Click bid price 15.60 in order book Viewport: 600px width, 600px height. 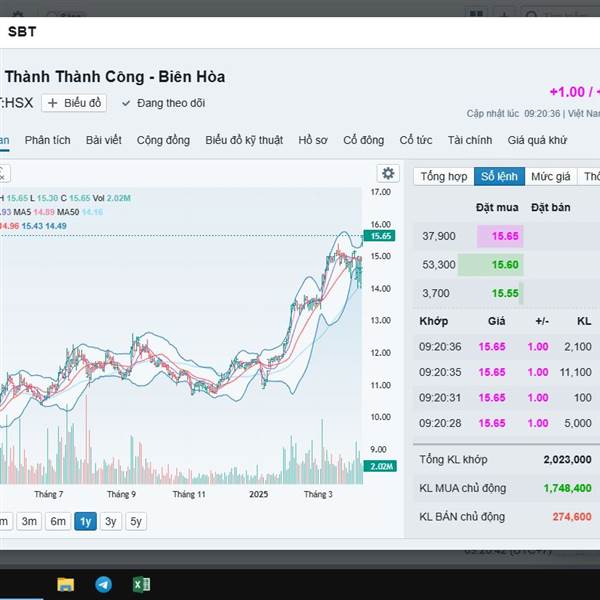505,265
